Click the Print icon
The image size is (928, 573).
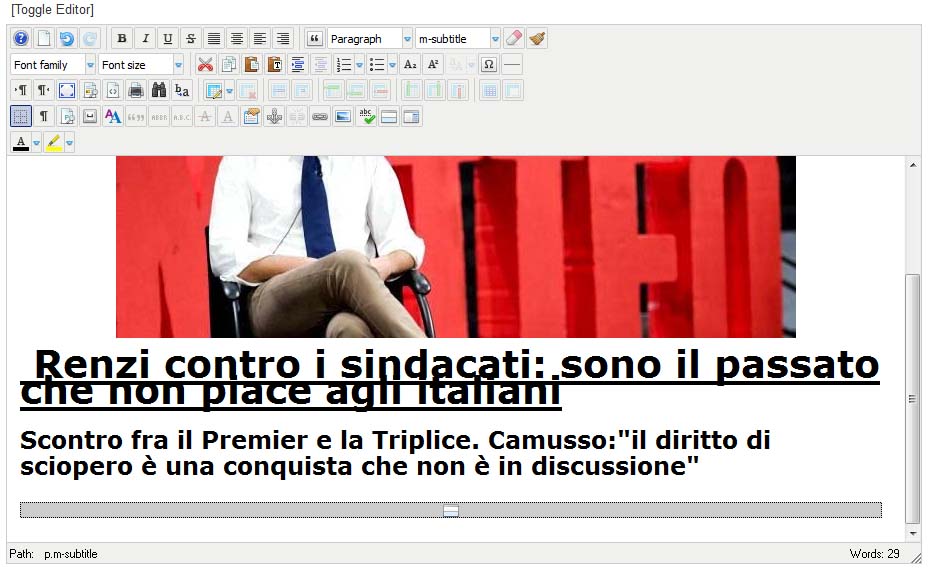point(135,91)
